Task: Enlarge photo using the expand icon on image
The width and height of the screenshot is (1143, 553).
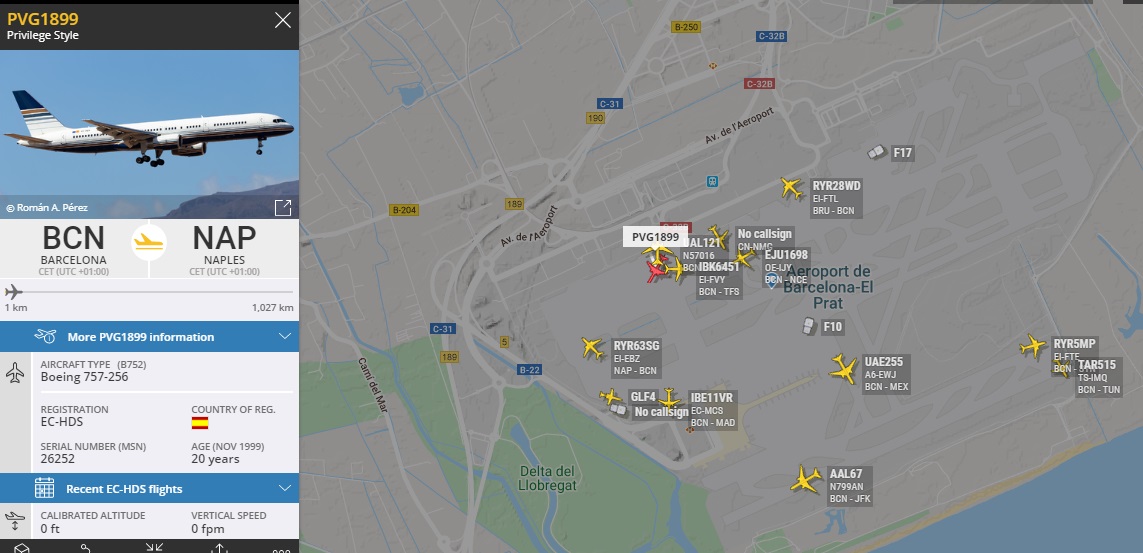Action: coord(283,208)
